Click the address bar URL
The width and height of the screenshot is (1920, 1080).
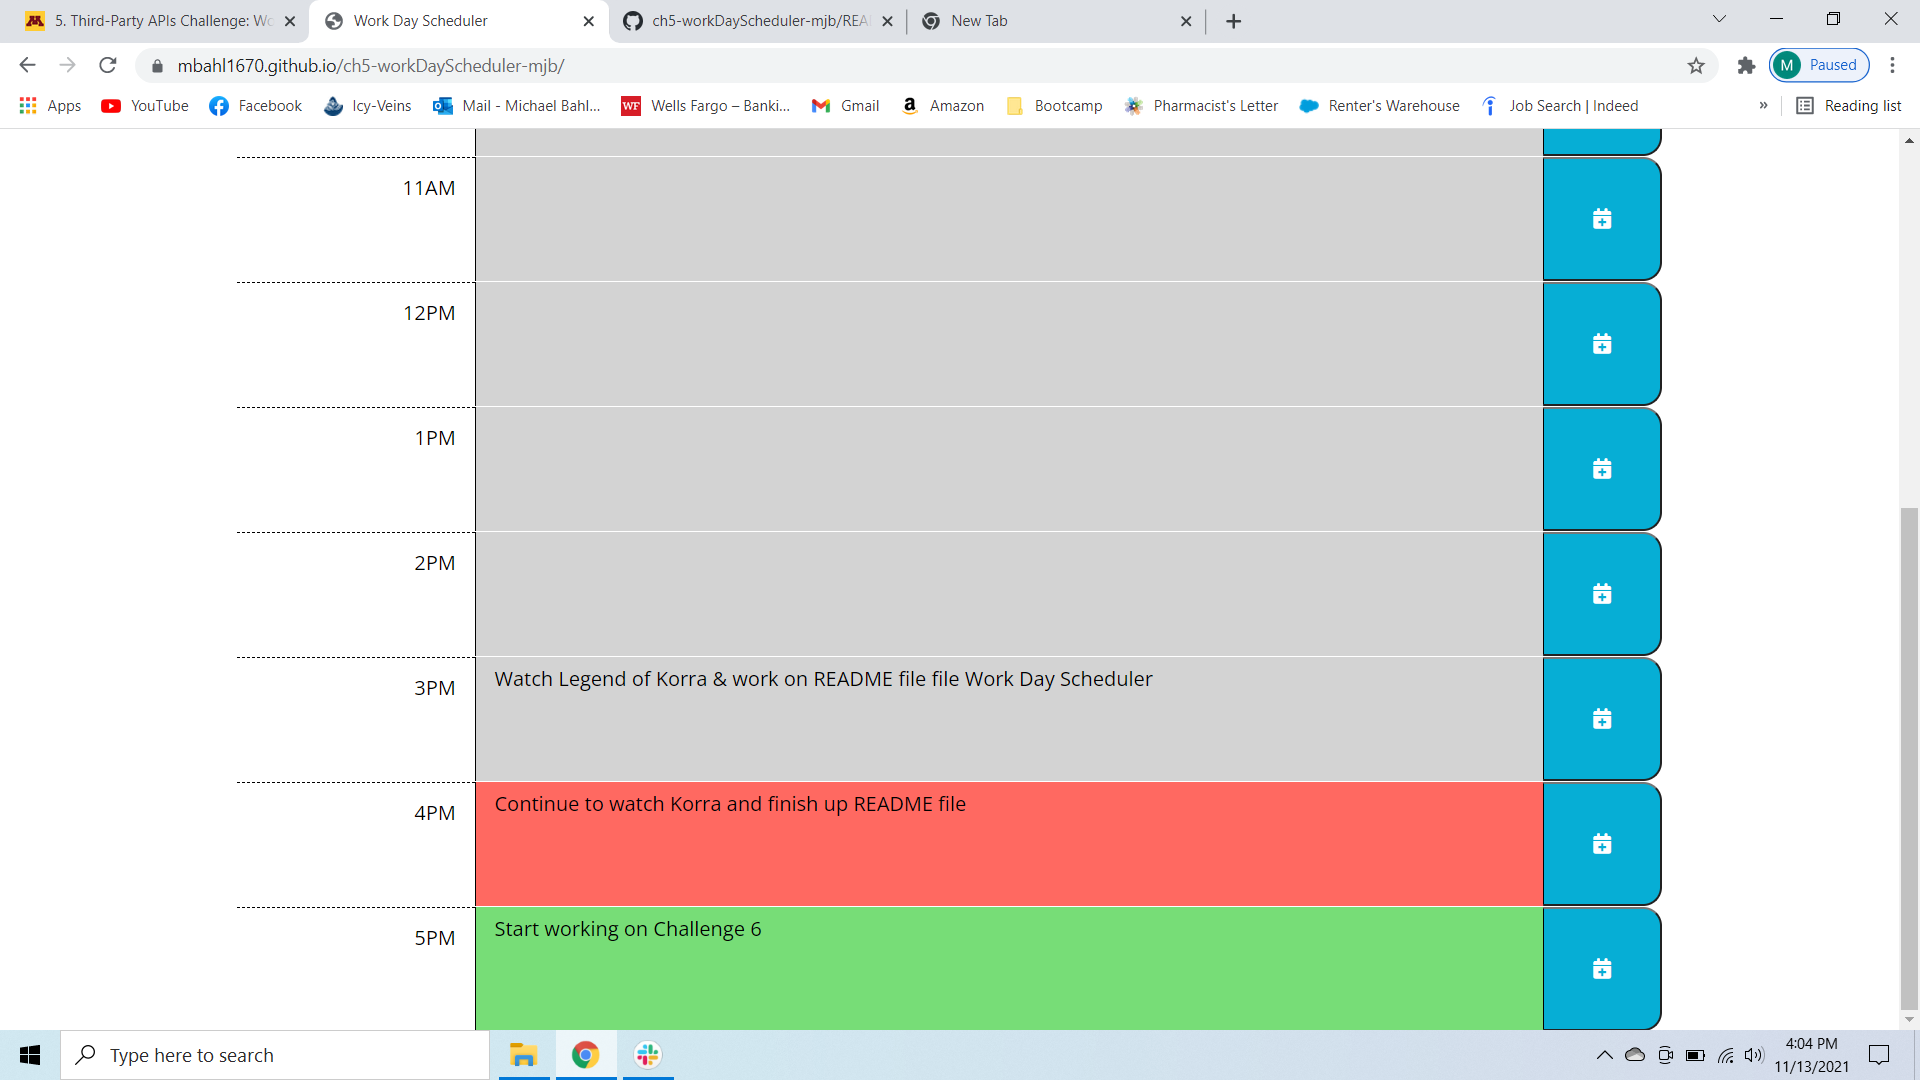point(371,66)
